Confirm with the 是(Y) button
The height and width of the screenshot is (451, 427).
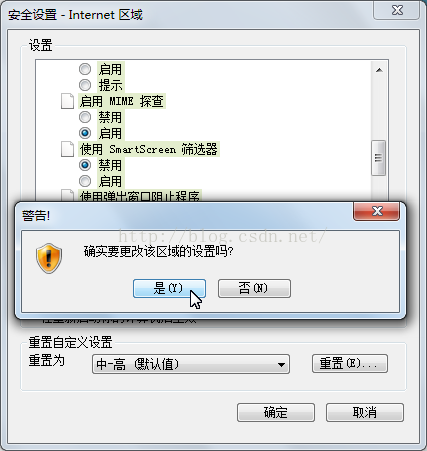(x=169, y=288)
